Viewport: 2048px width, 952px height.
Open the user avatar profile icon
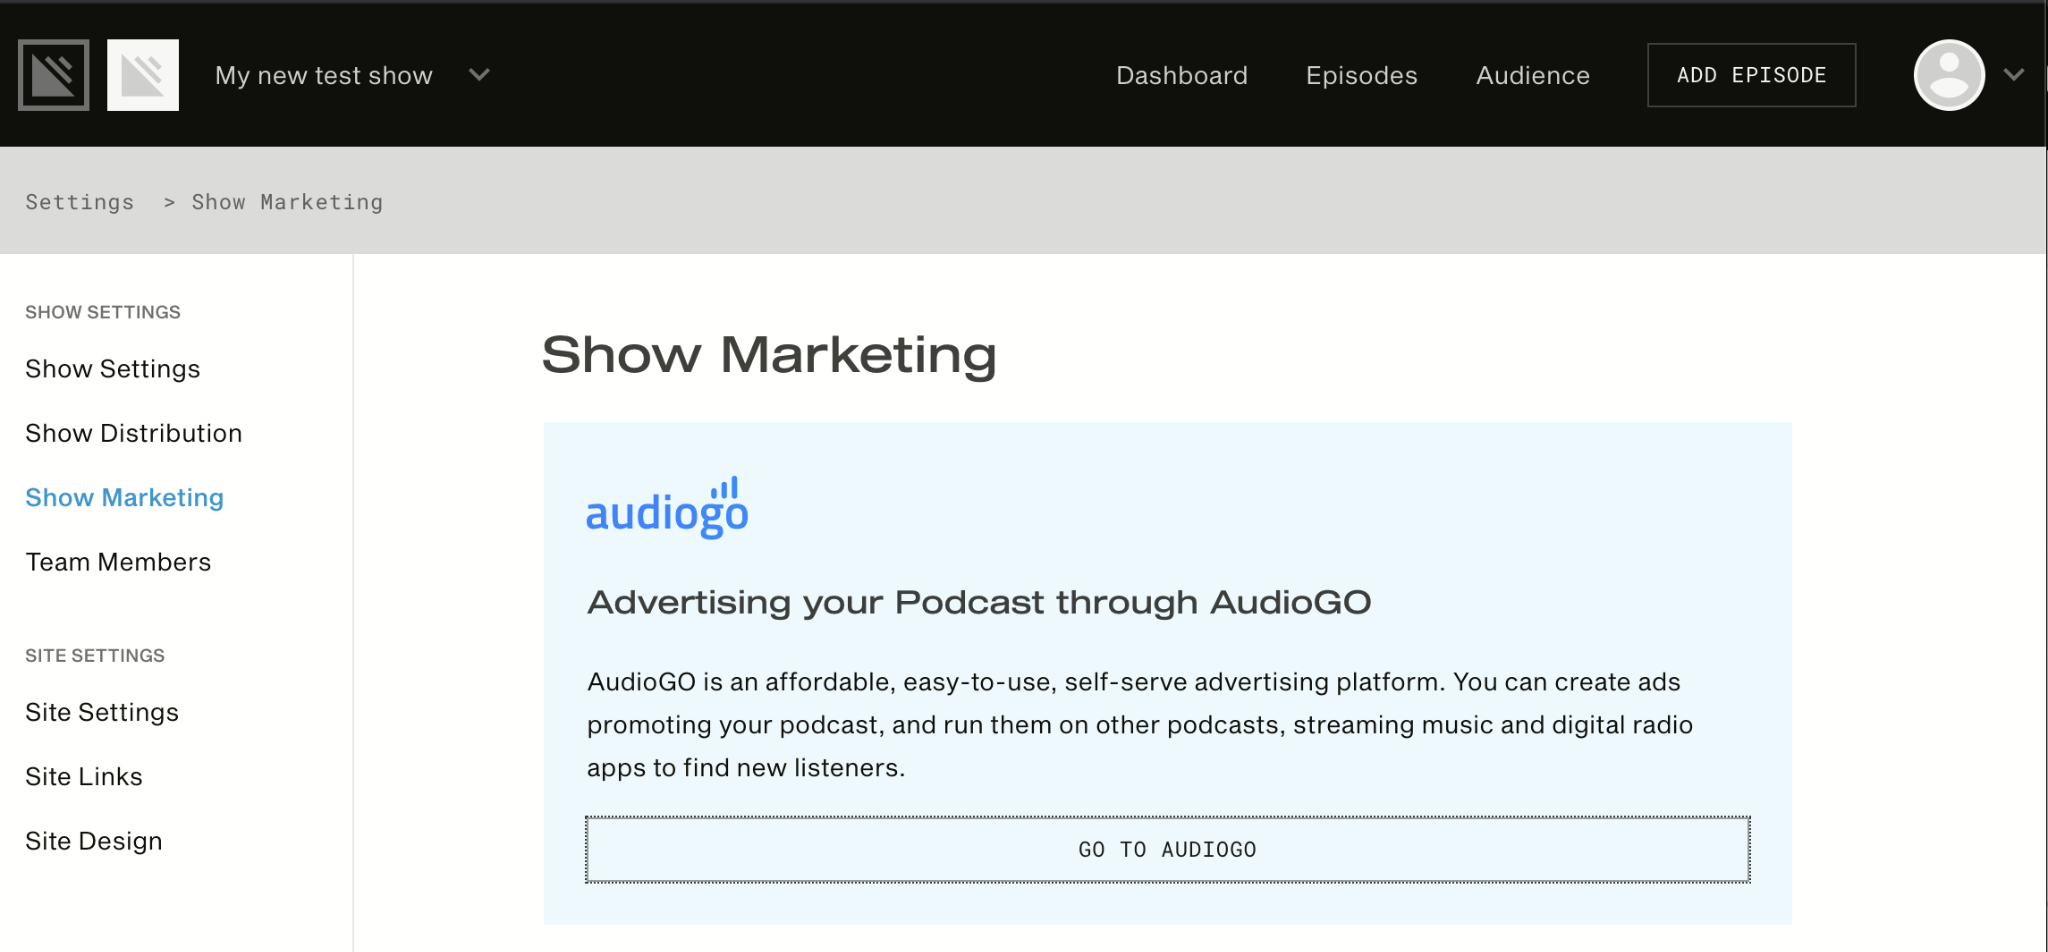1948,75
